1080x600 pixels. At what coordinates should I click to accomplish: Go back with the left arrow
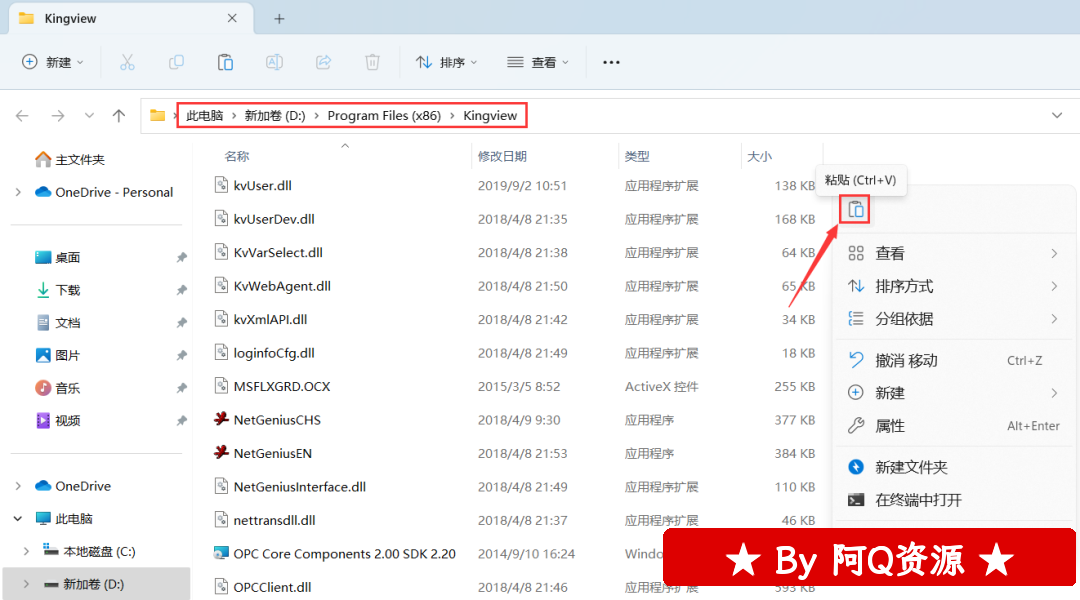point(23,116)
